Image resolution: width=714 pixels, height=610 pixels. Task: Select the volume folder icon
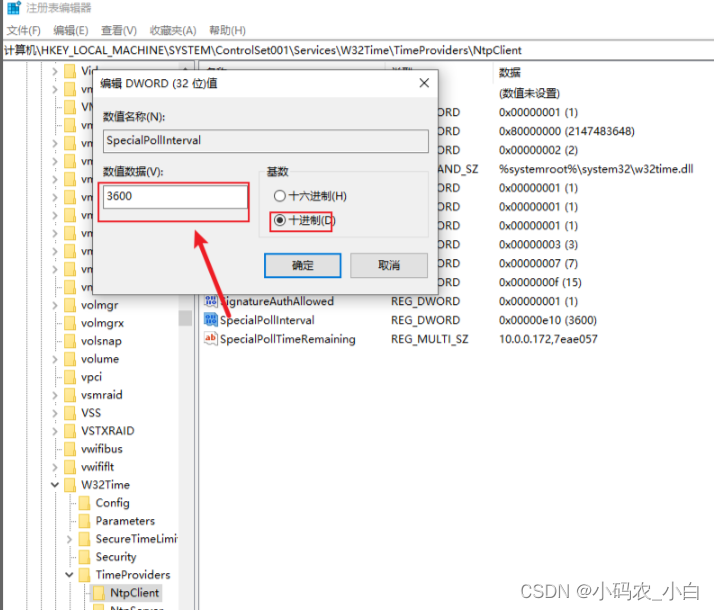point(70,359)
